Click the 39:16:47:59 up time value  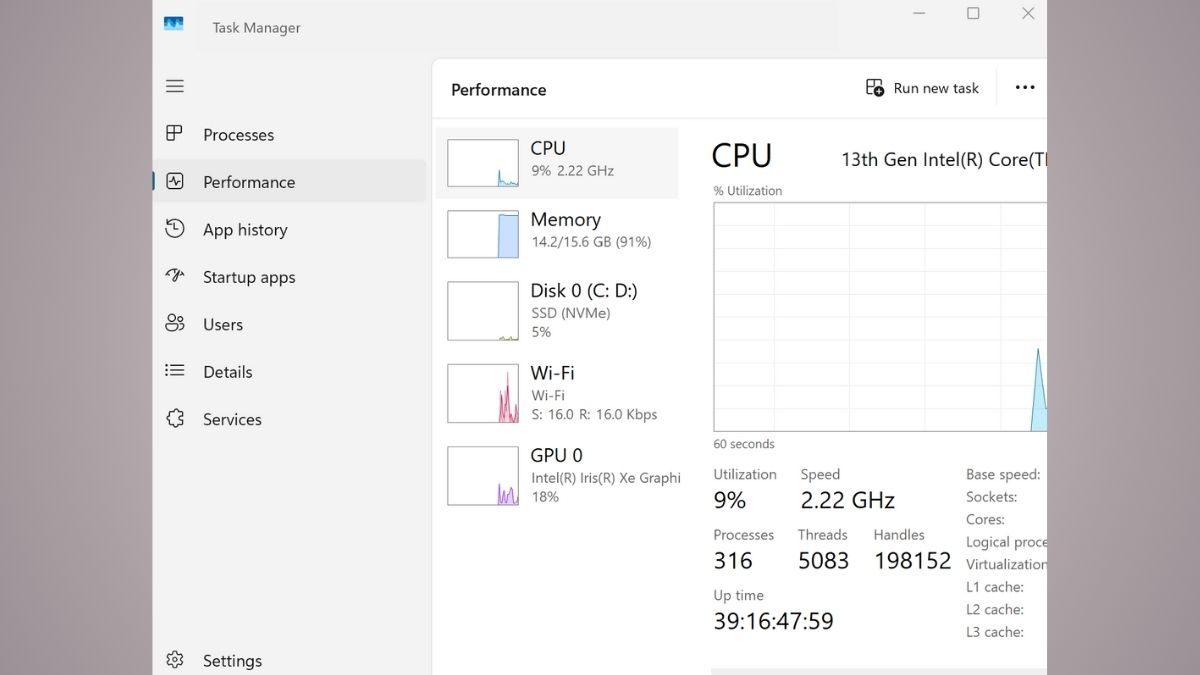point(773,621)
